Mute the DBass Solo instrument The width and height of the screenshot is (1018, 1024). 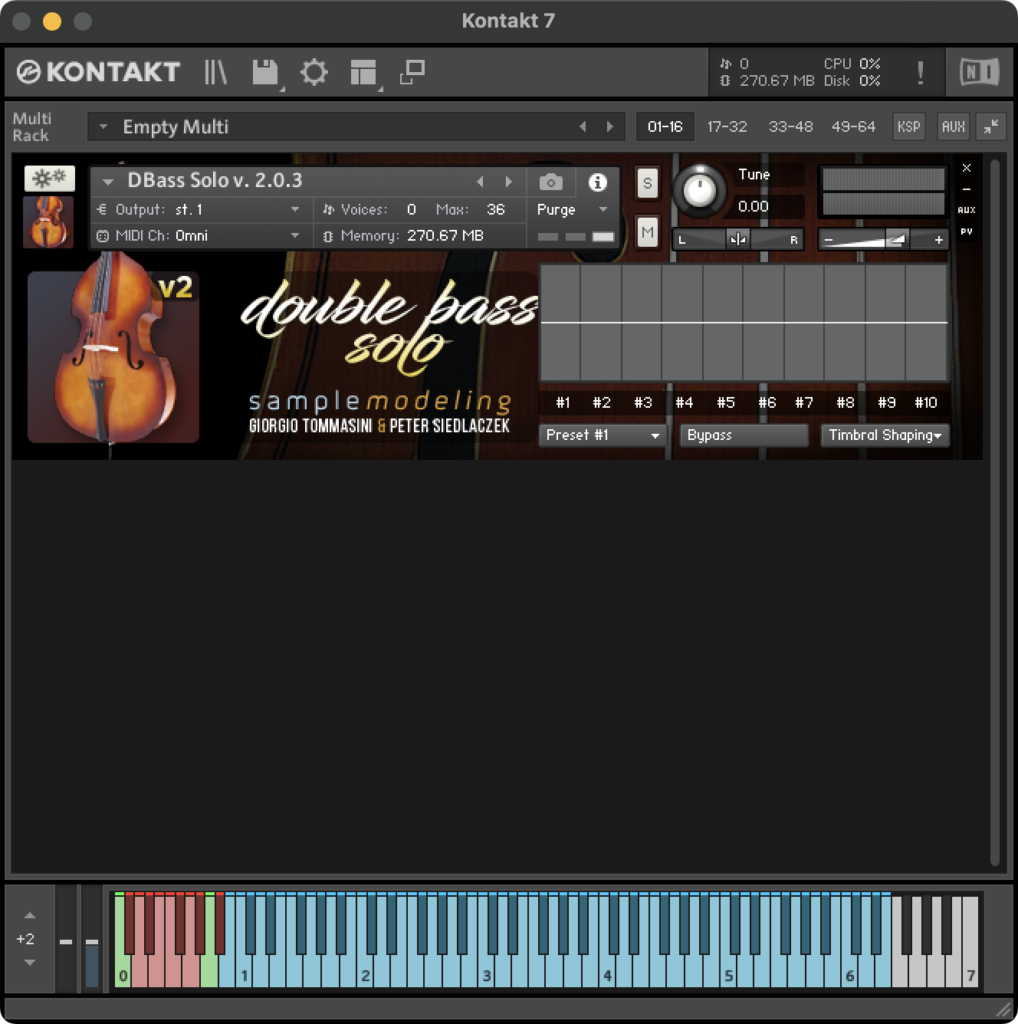tap(646, 232)
